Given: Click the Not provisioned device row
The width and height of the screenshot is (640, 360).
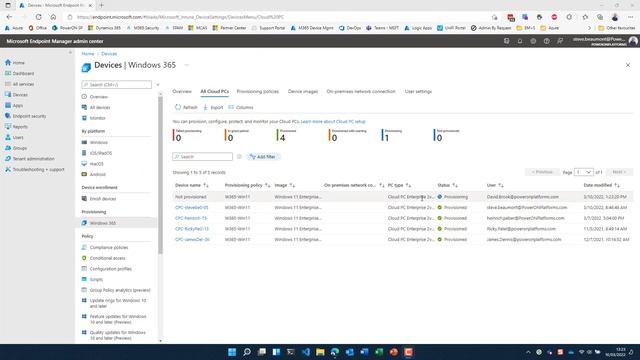Looking at the screenshot, I should [x=402, y=197].
